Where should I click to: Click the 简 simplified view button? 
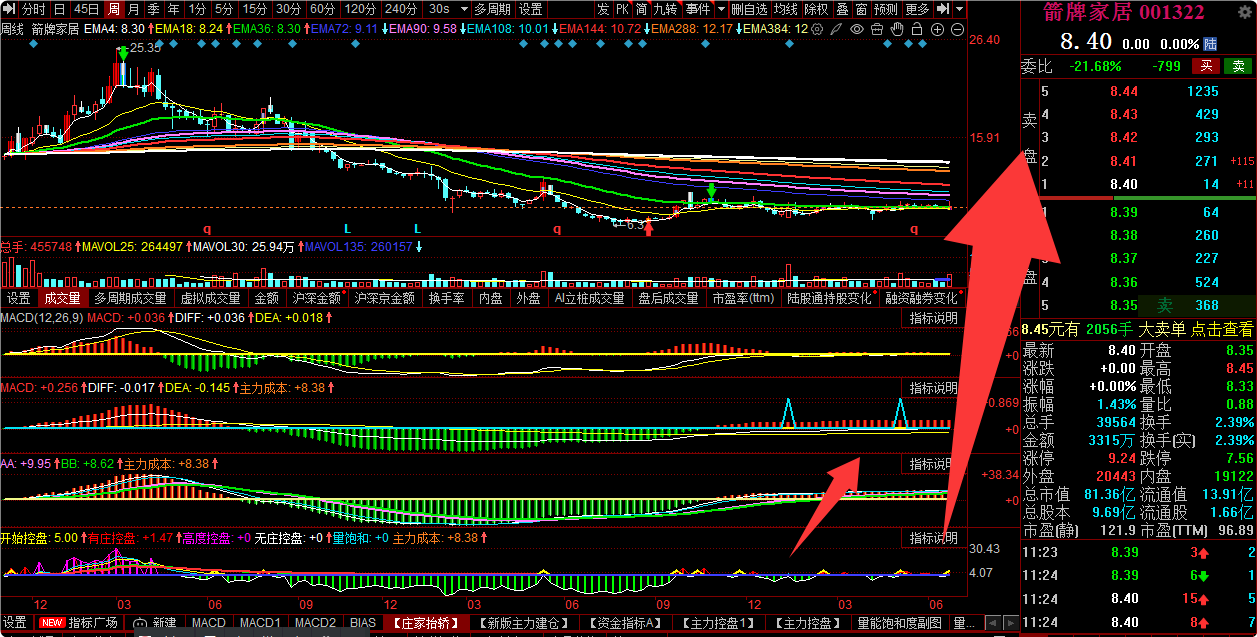(x=642, y=9)
